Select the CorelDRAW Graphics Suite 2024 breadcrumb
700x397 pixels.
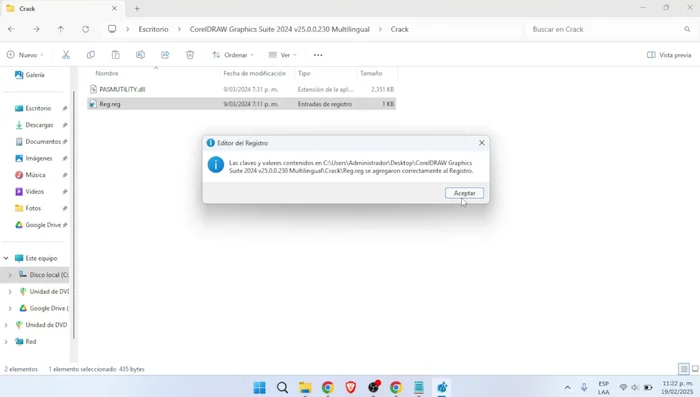[279, 29]
